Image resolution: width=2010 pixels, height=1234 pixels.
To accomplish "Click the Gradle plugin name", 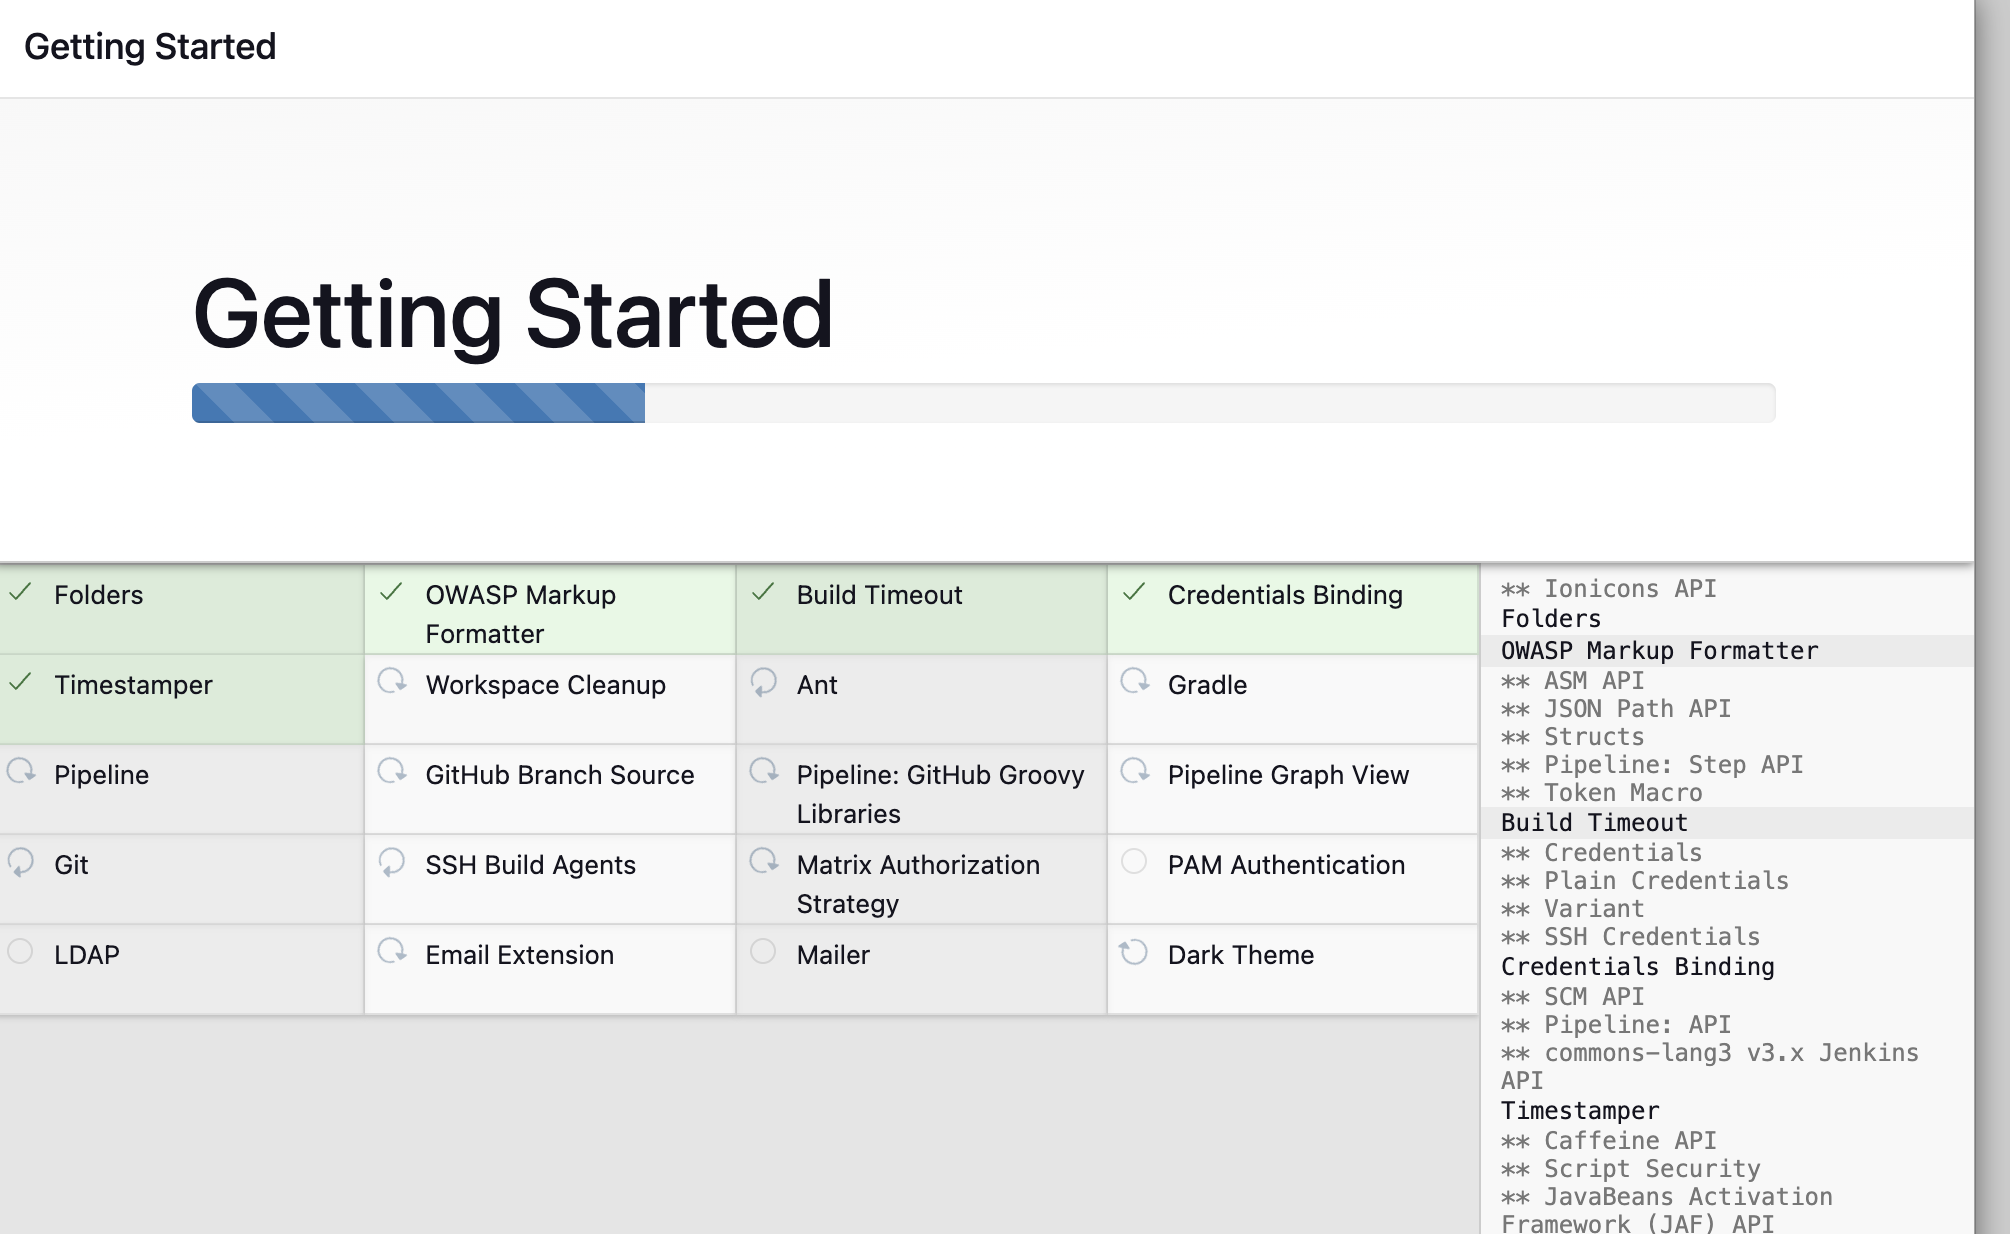I will point(1207,685).
